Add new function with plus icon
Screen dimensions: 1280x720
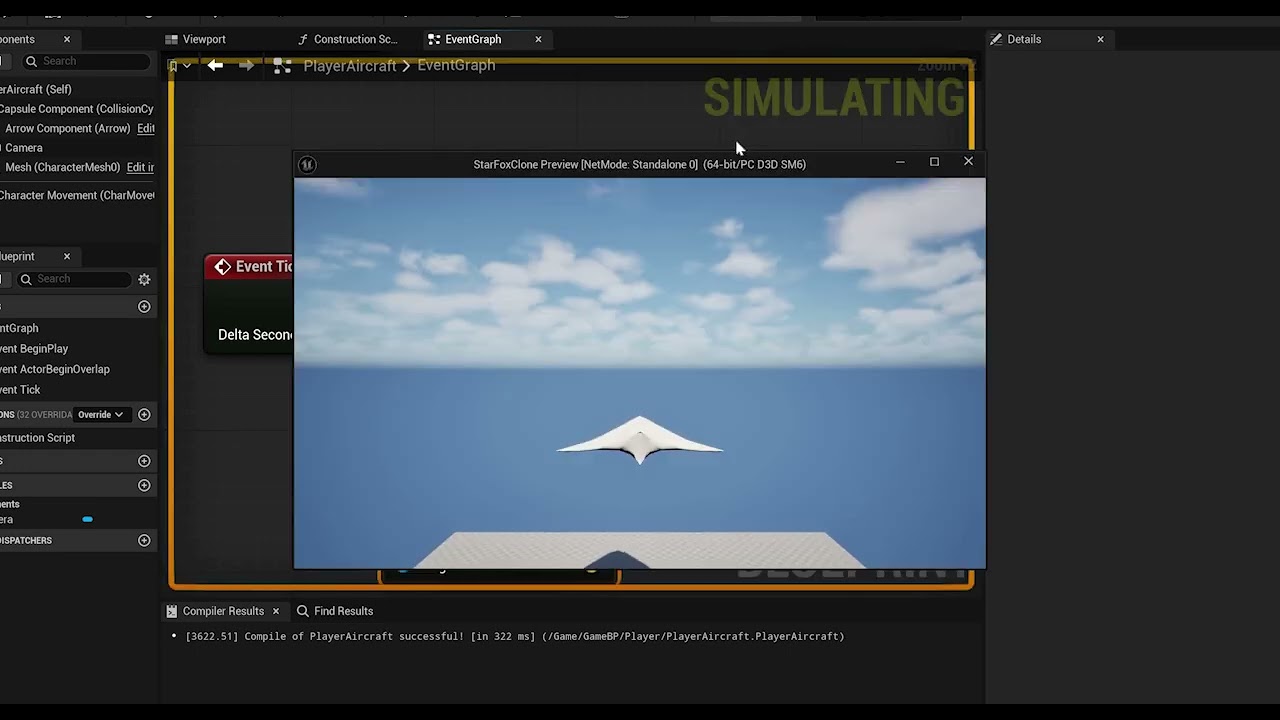144,414
